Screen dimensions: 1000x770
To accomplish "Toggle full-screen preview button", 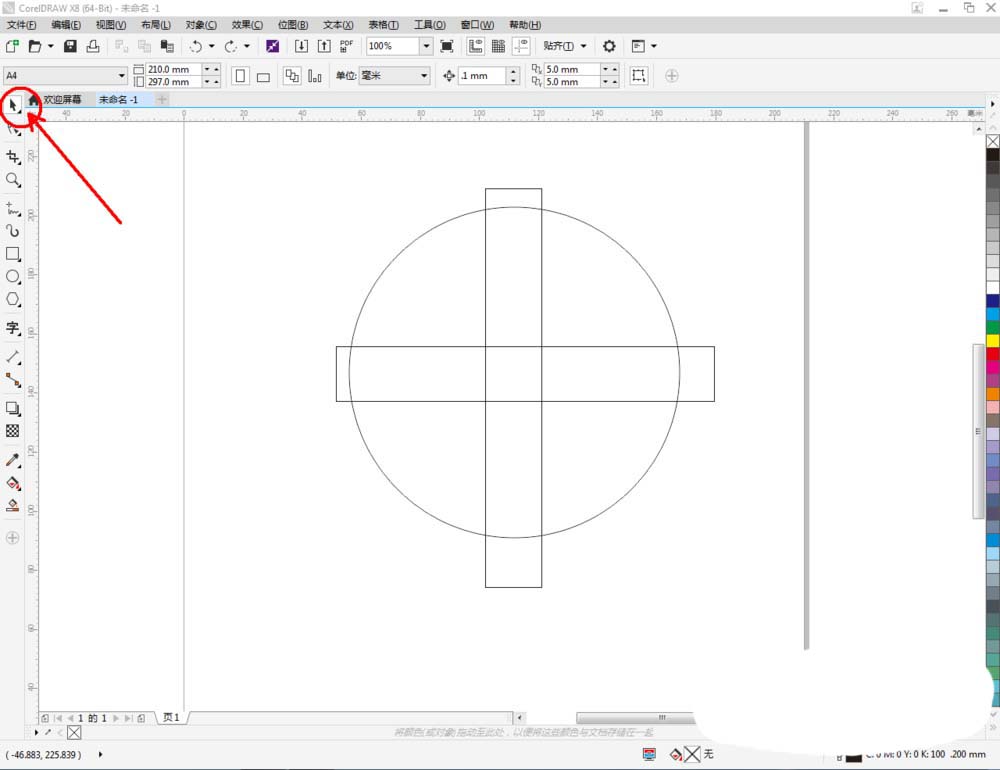I will tap(447, 46).
